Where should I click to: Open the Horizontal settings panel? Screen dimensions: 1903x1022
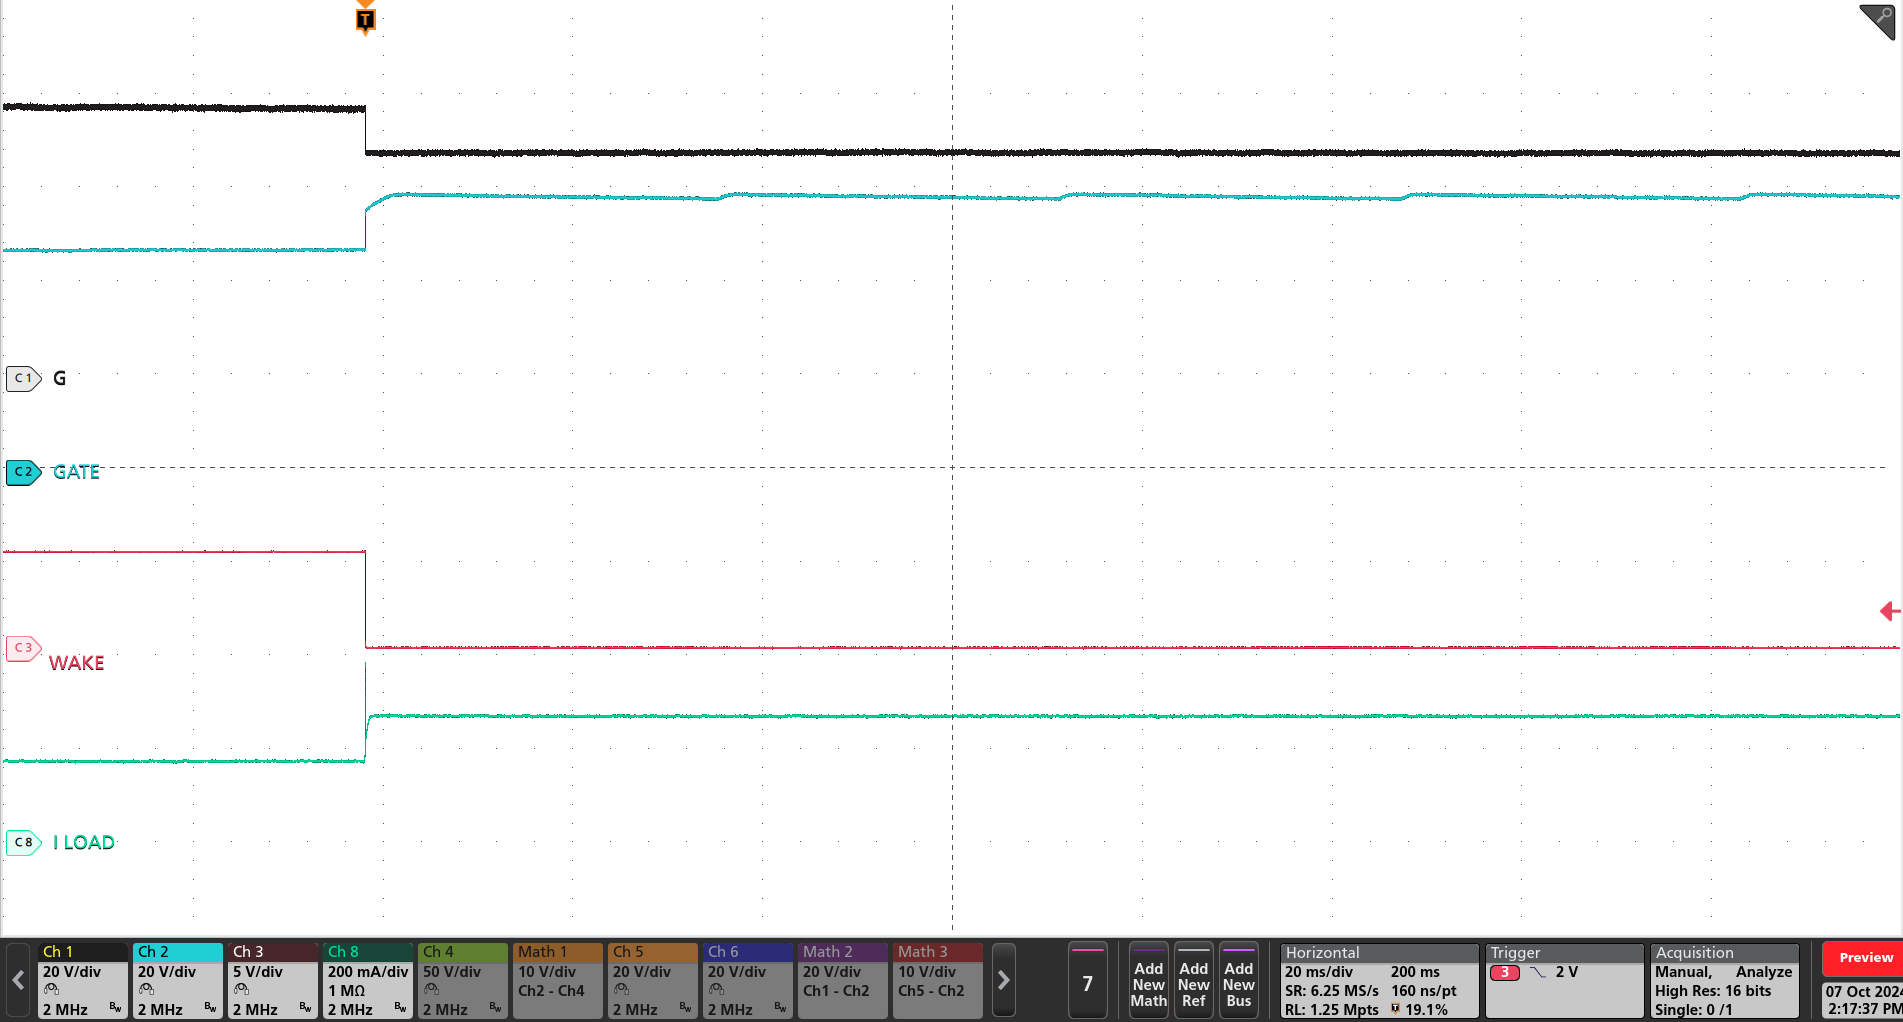point(1379,980)
